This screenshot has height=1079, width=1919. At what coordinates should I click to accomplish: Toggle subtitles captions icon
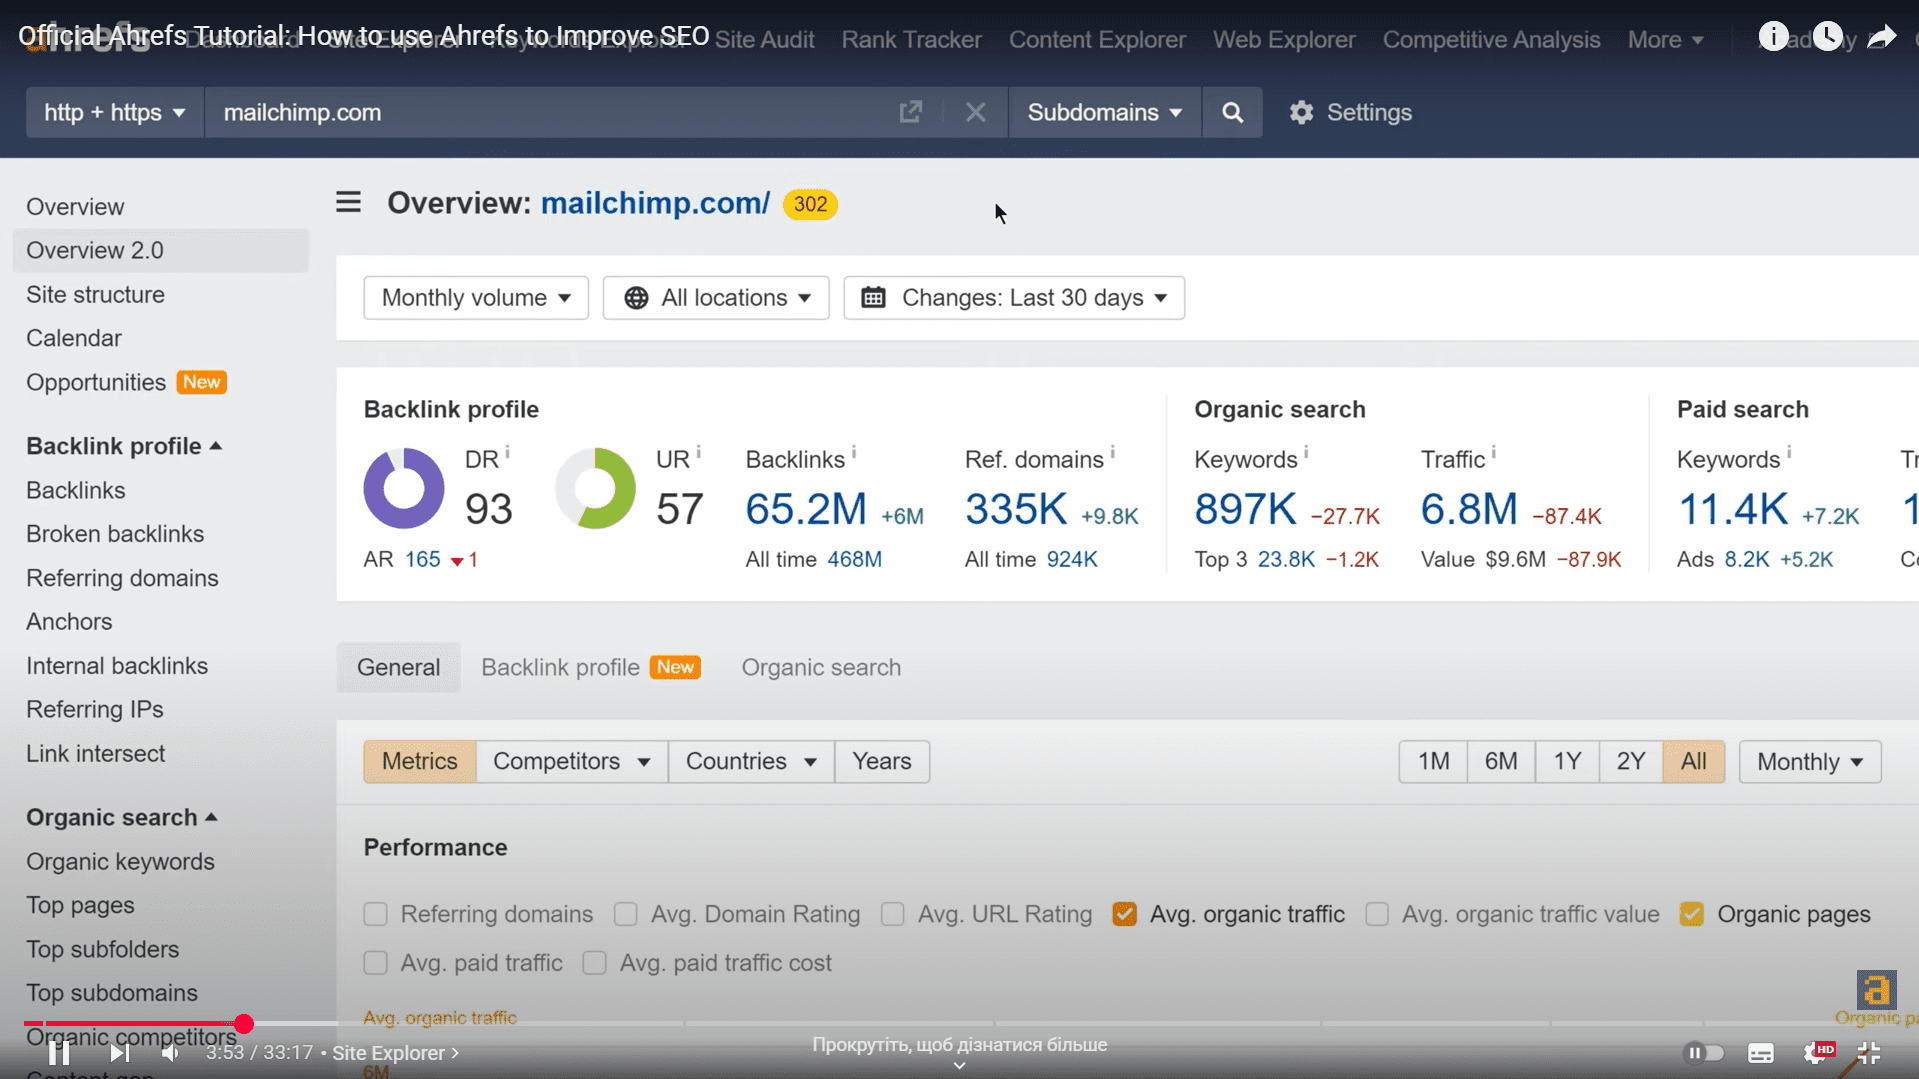coord(1761,1053)
